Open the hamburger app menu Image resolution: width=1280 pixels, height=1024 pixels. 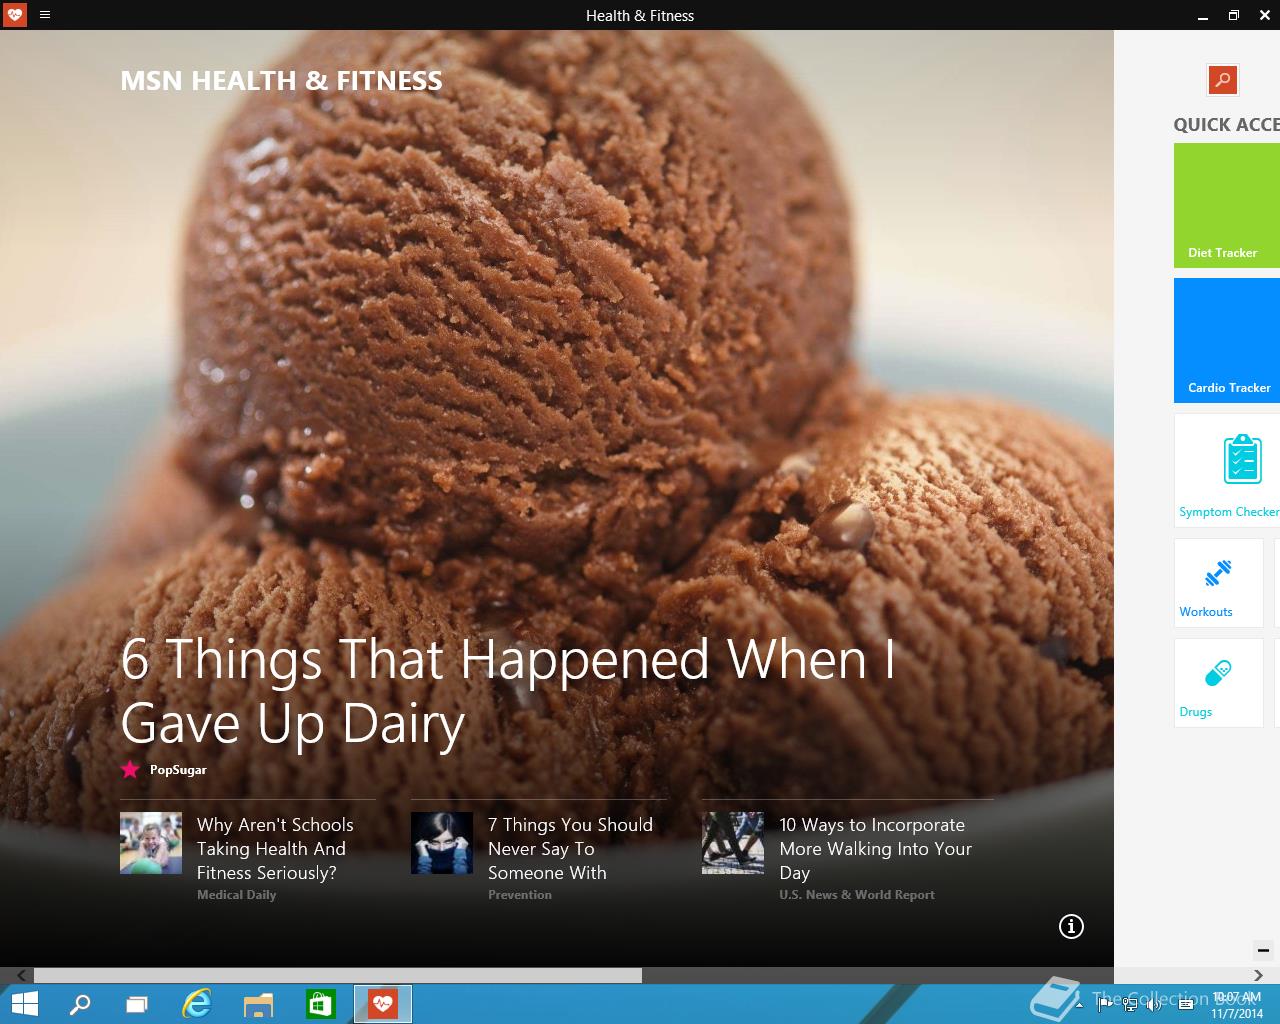click(44, 15)
